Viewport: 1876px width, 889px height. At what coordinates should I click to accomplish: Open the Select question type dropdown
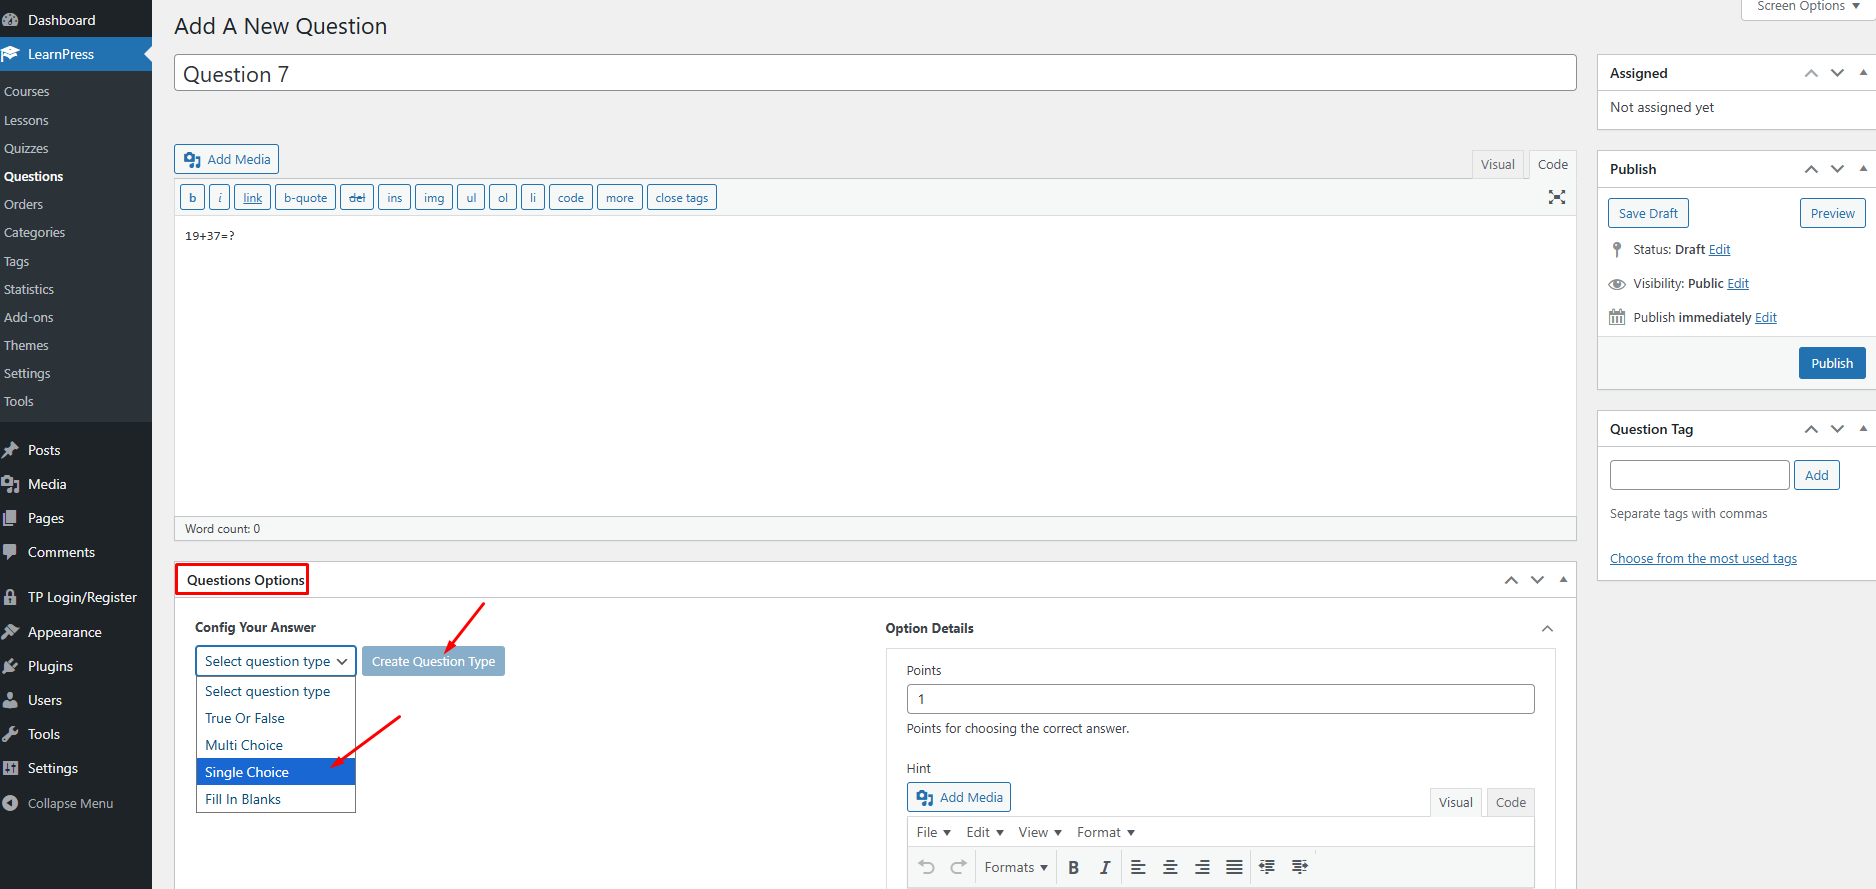pyautogui.click(x=275, y=661)
